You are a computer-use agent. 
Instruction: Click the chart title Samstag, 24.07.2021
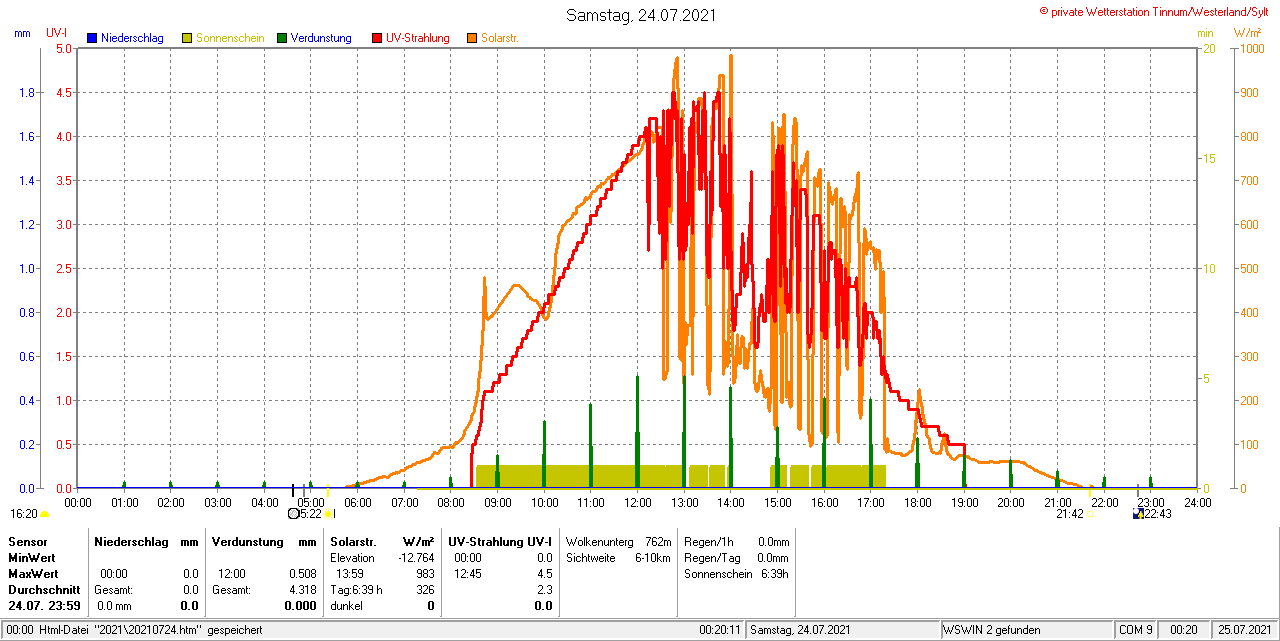[x=641, y=15]
